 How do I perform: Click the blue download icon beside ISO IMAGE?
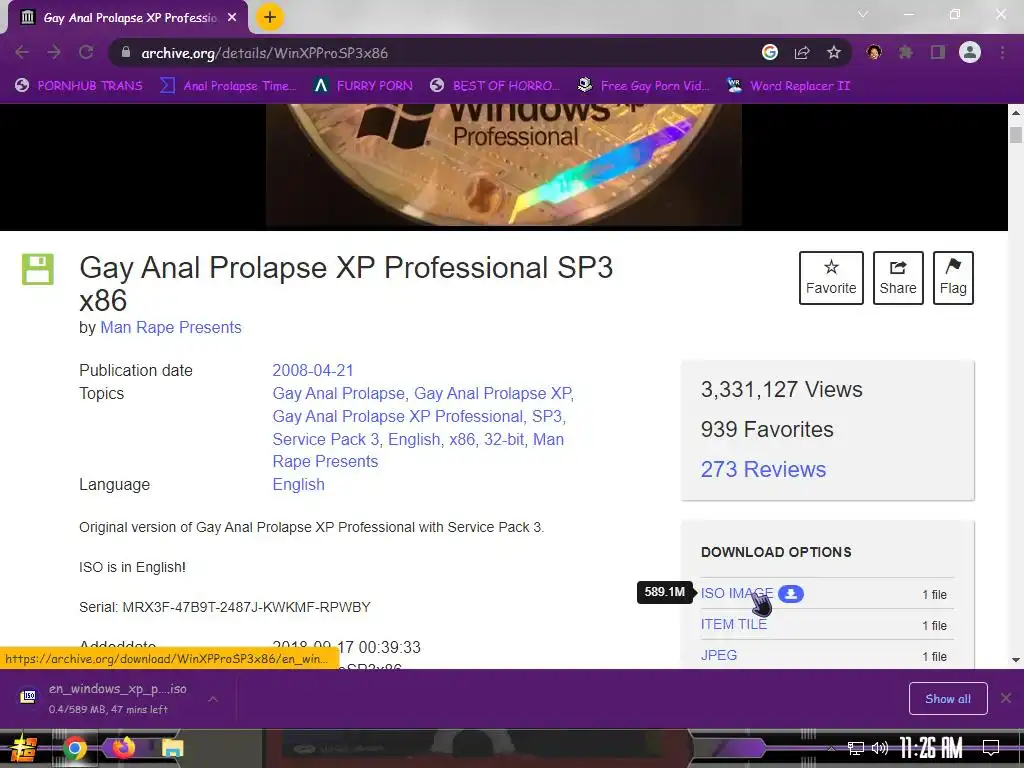click(x=791, y=594)
